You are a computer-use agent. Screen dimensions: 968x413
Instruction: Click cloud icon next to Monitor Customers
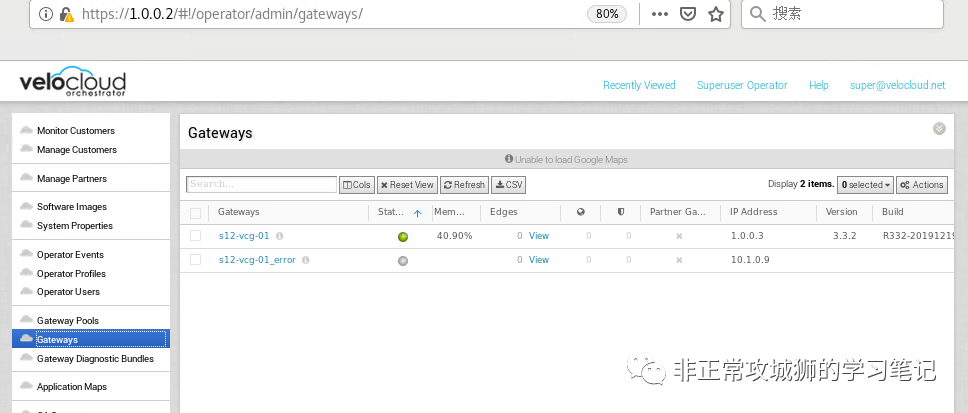pos(26,130)
